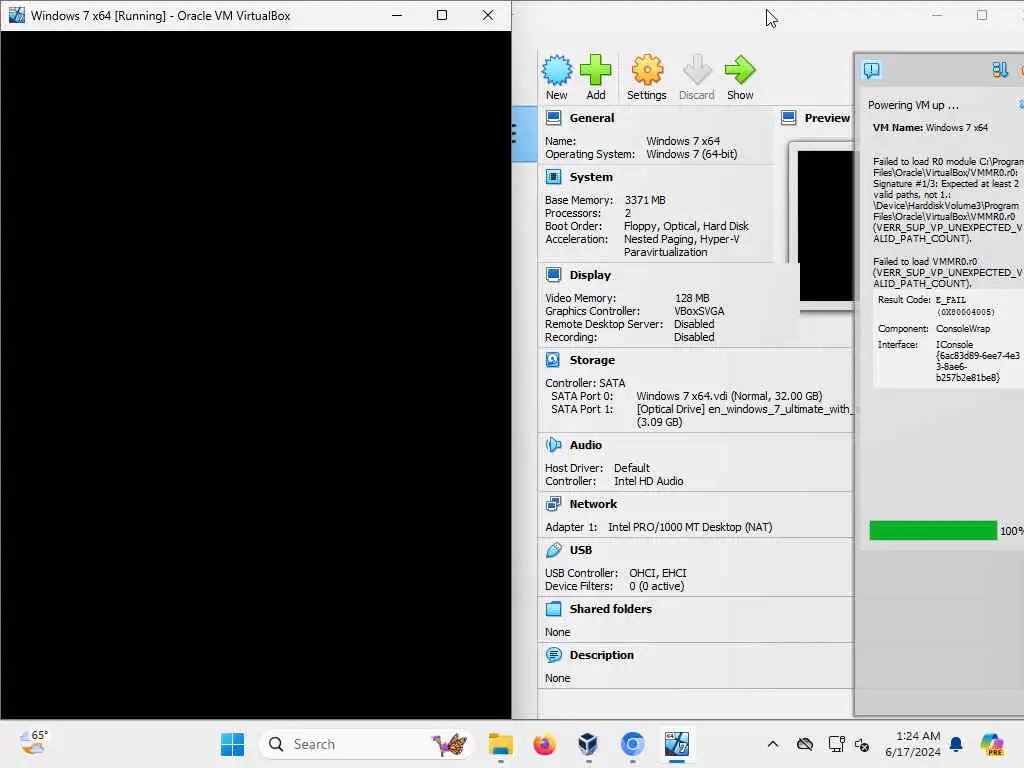Click the Shared folders section header text

[x=611, y=609]
